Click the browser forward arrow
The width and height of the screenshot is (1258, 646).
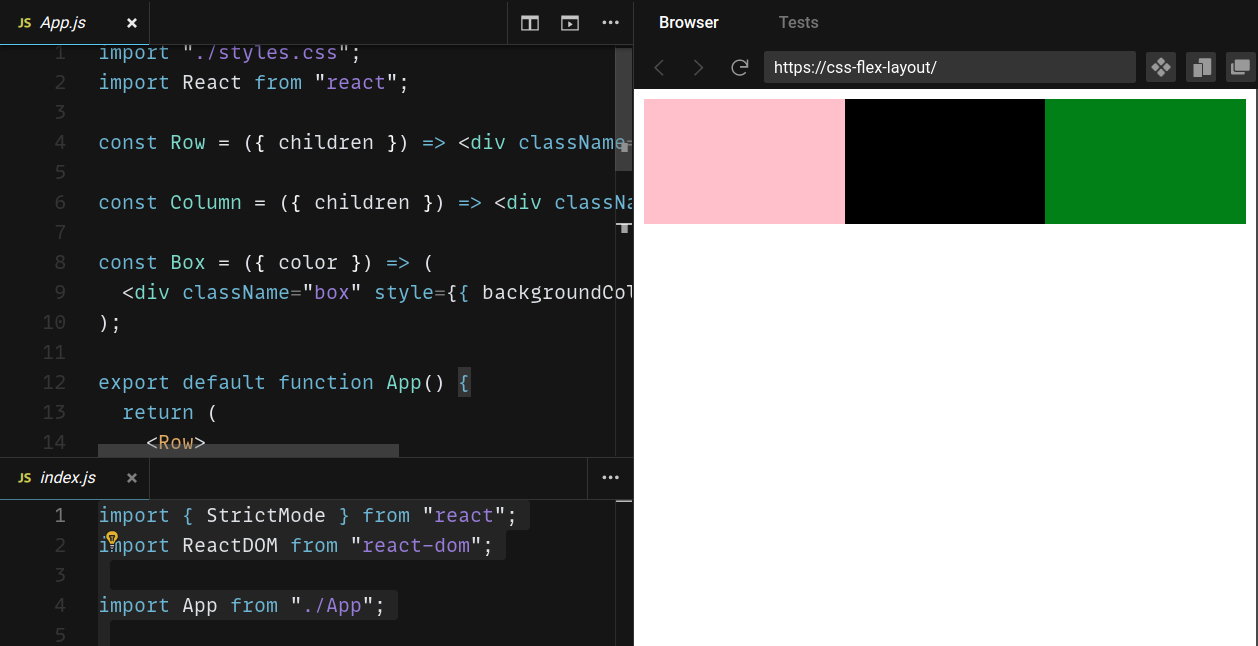pos(698,67)
